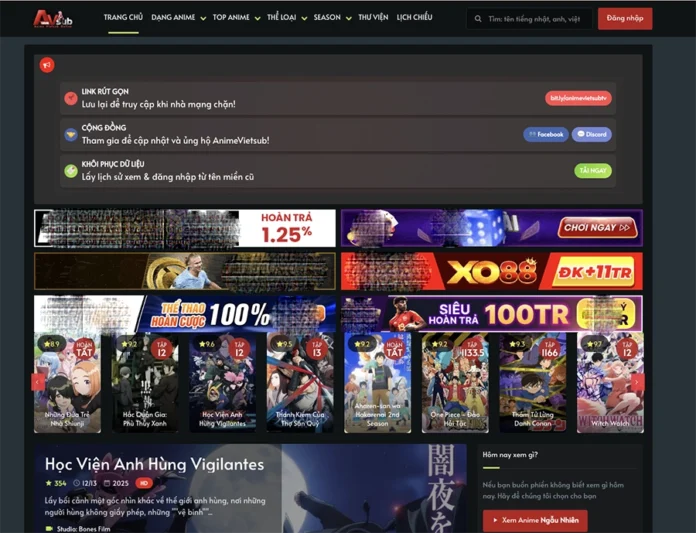Open the Aharen-san wa Hakarenai 2nd Season card
The height and width of the screenshot is (533, 696).
click(x=377, y=383)
